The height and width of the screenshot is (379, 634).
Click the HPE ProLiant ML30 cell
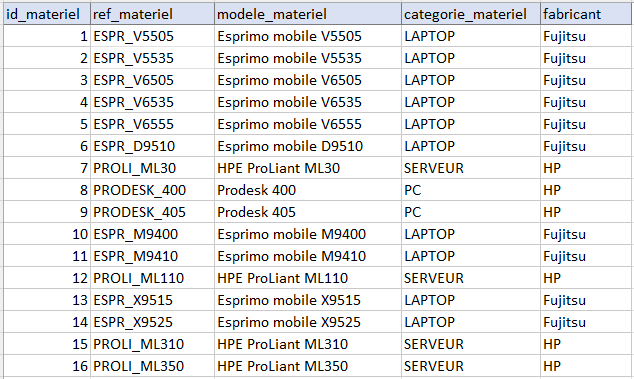click(308, 168)
